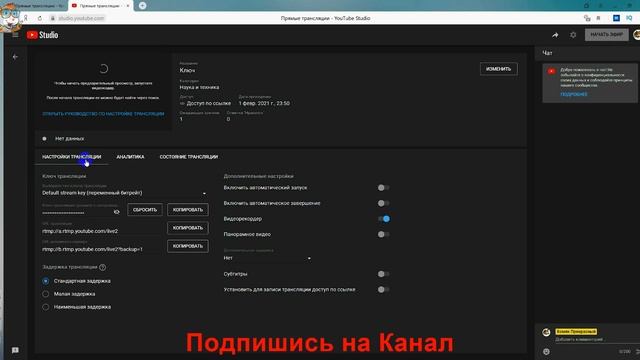Select Стандартная задержка radio option
The height and width of the screenshot is (360, 640).
(x=46, y=281)
